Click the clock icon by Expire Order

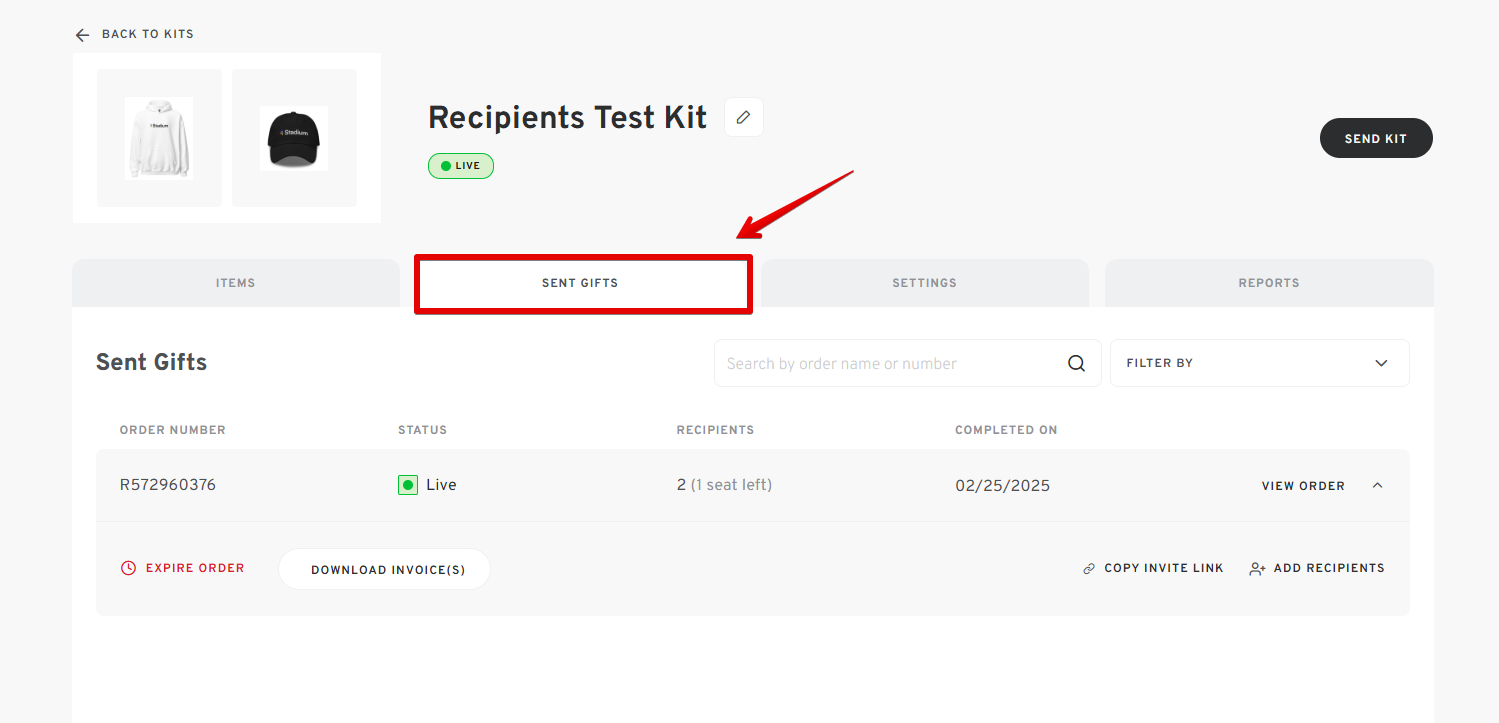pyautogui.click(x=128, y=568)
